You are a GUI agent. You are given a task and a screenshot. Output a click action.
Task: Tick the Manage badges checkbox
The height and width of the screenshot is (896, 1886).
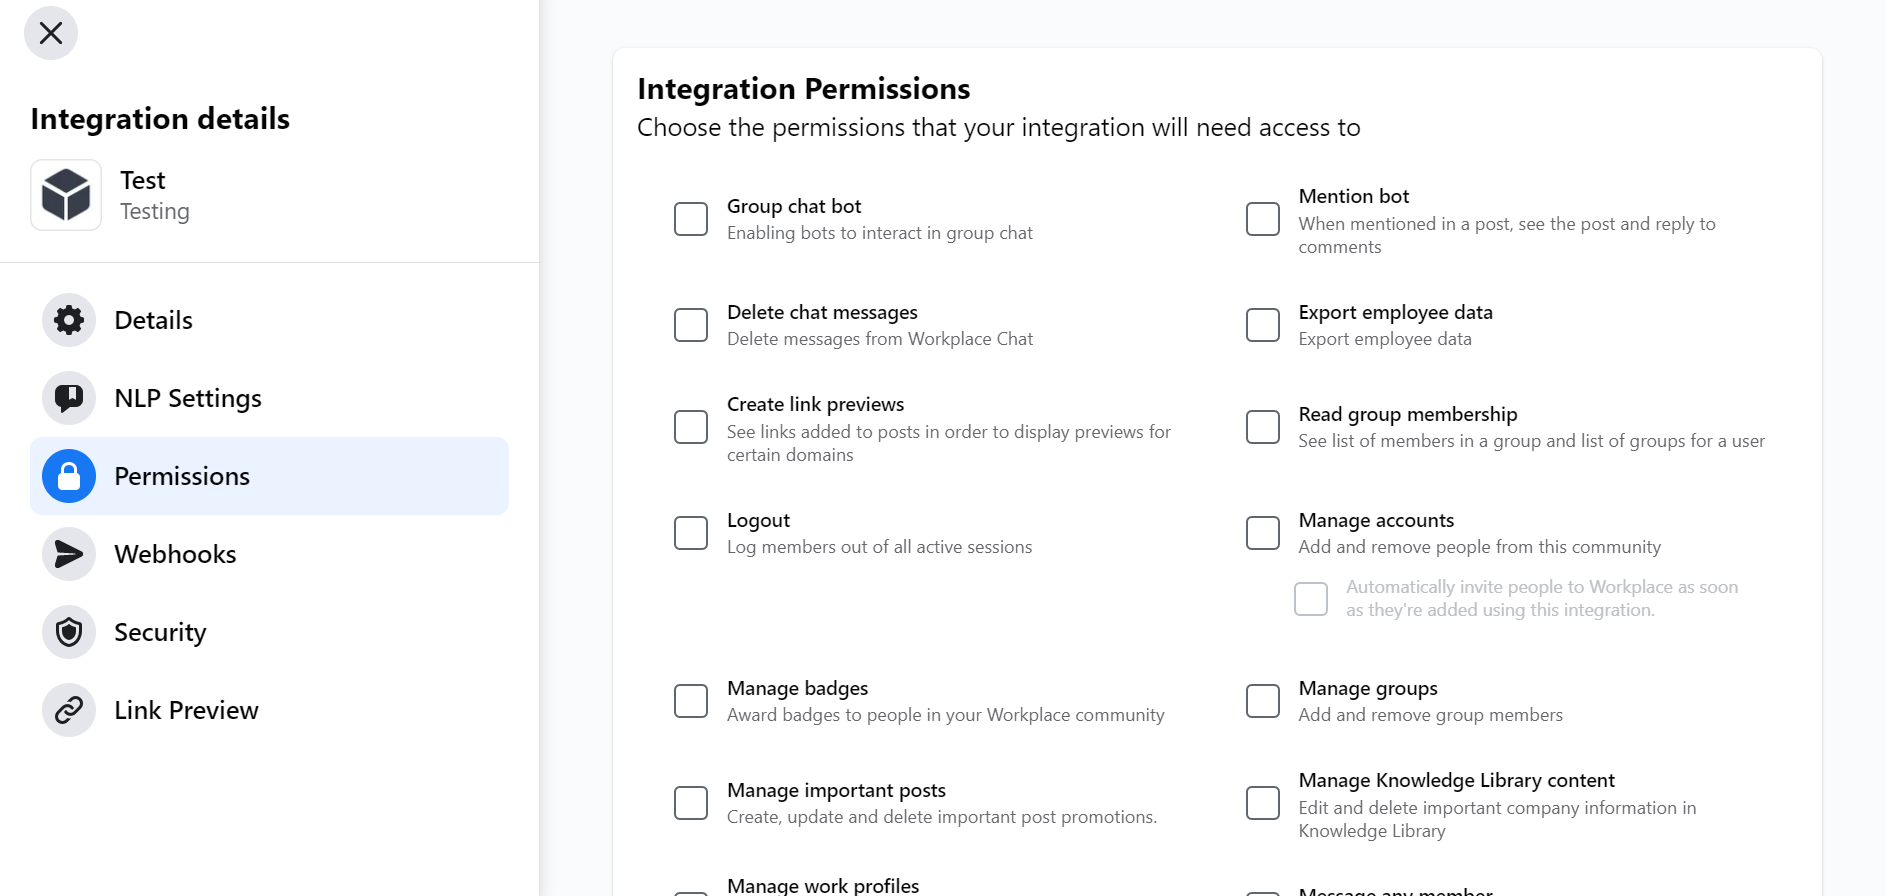click(x=691, y=701)
